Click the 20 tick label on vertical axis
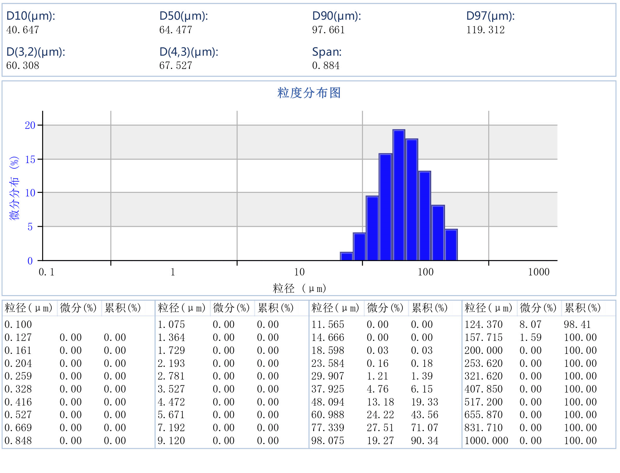Screen dimensions: 620x473 pyautogui.click(x=30, y=125)
